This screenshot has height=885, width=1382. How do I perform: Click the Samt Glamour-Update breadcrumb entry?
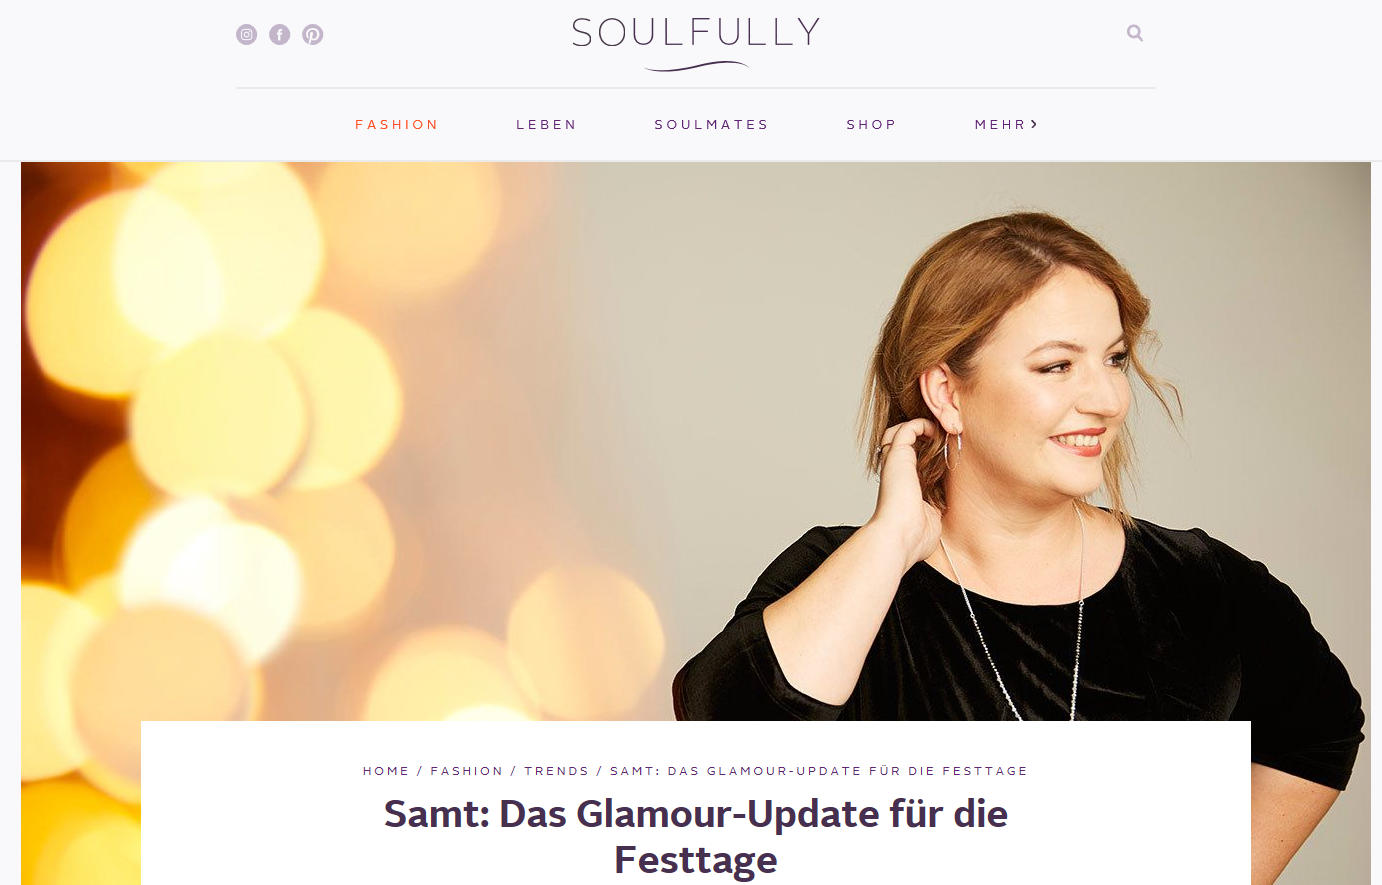coord(819,771)
